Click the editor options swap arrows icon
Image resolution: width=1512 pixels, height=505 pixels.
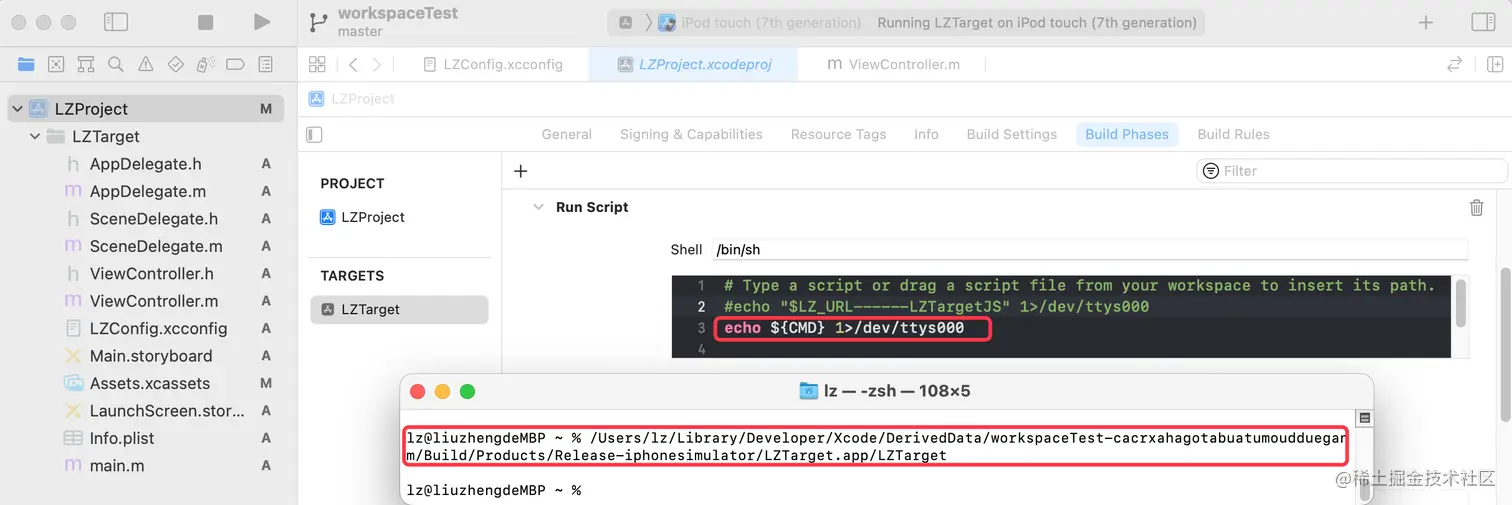coord(1455,64)
